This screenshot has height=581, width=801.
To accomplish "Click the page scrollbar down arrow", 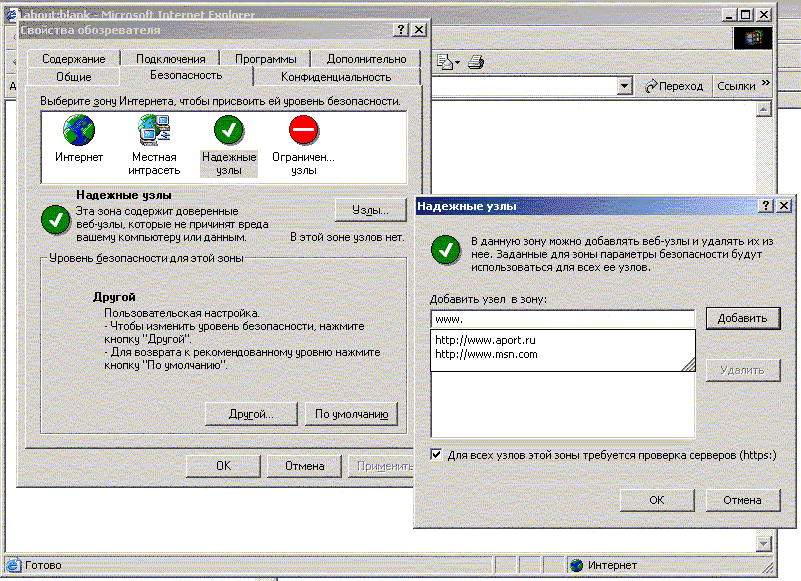I will [x=763, y=543].
